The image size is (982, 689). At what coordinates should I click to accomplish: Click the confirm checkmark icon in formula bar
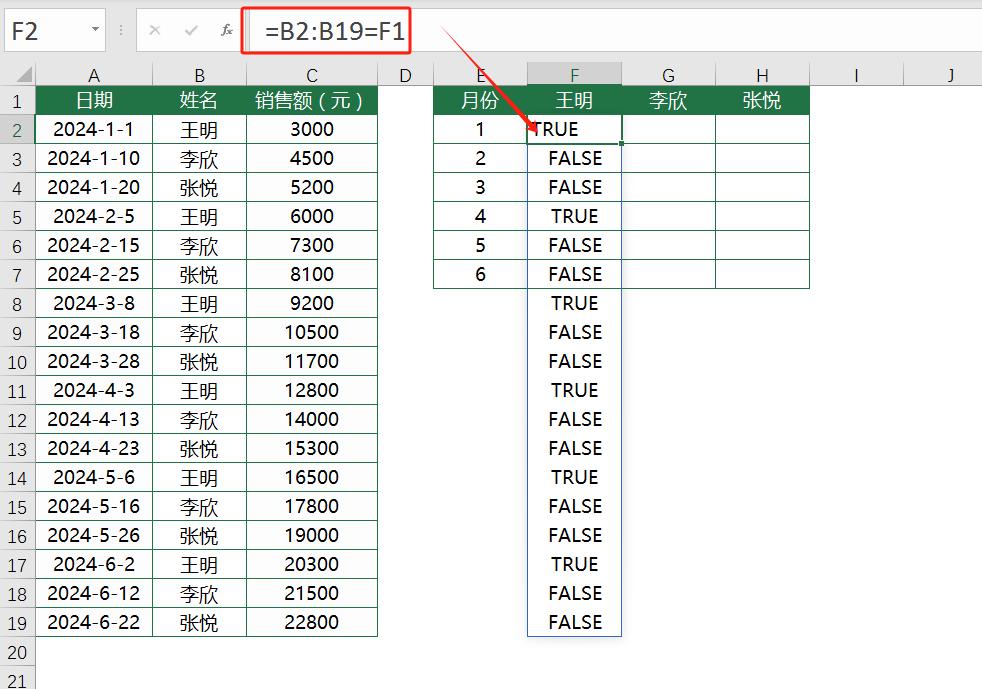click(x=191, y=29)
